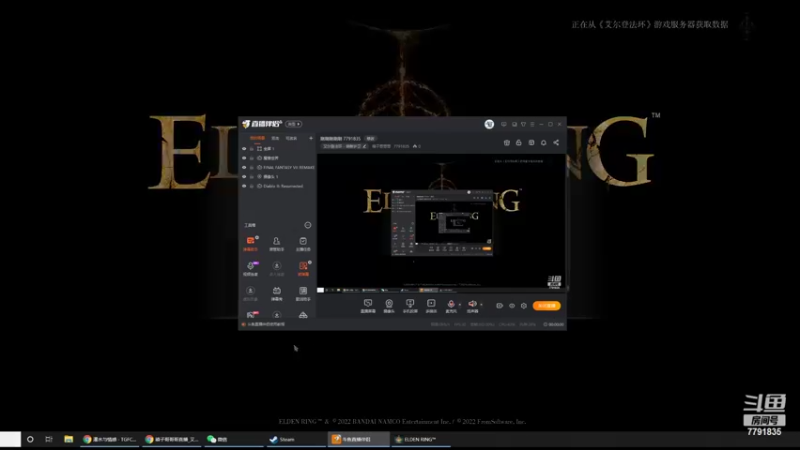Click the record video icon near start button
This screenshot has width=800, height=450.
[499, 306]
